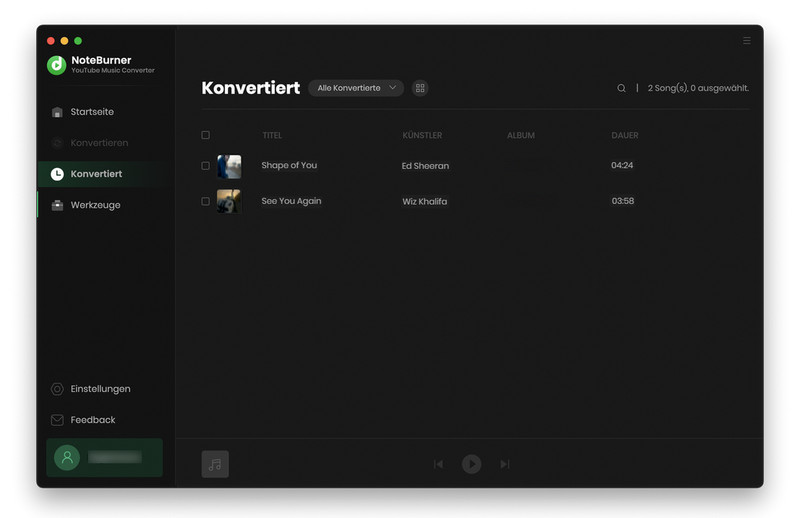Select the See You Again title

click(x=291, y=201)
